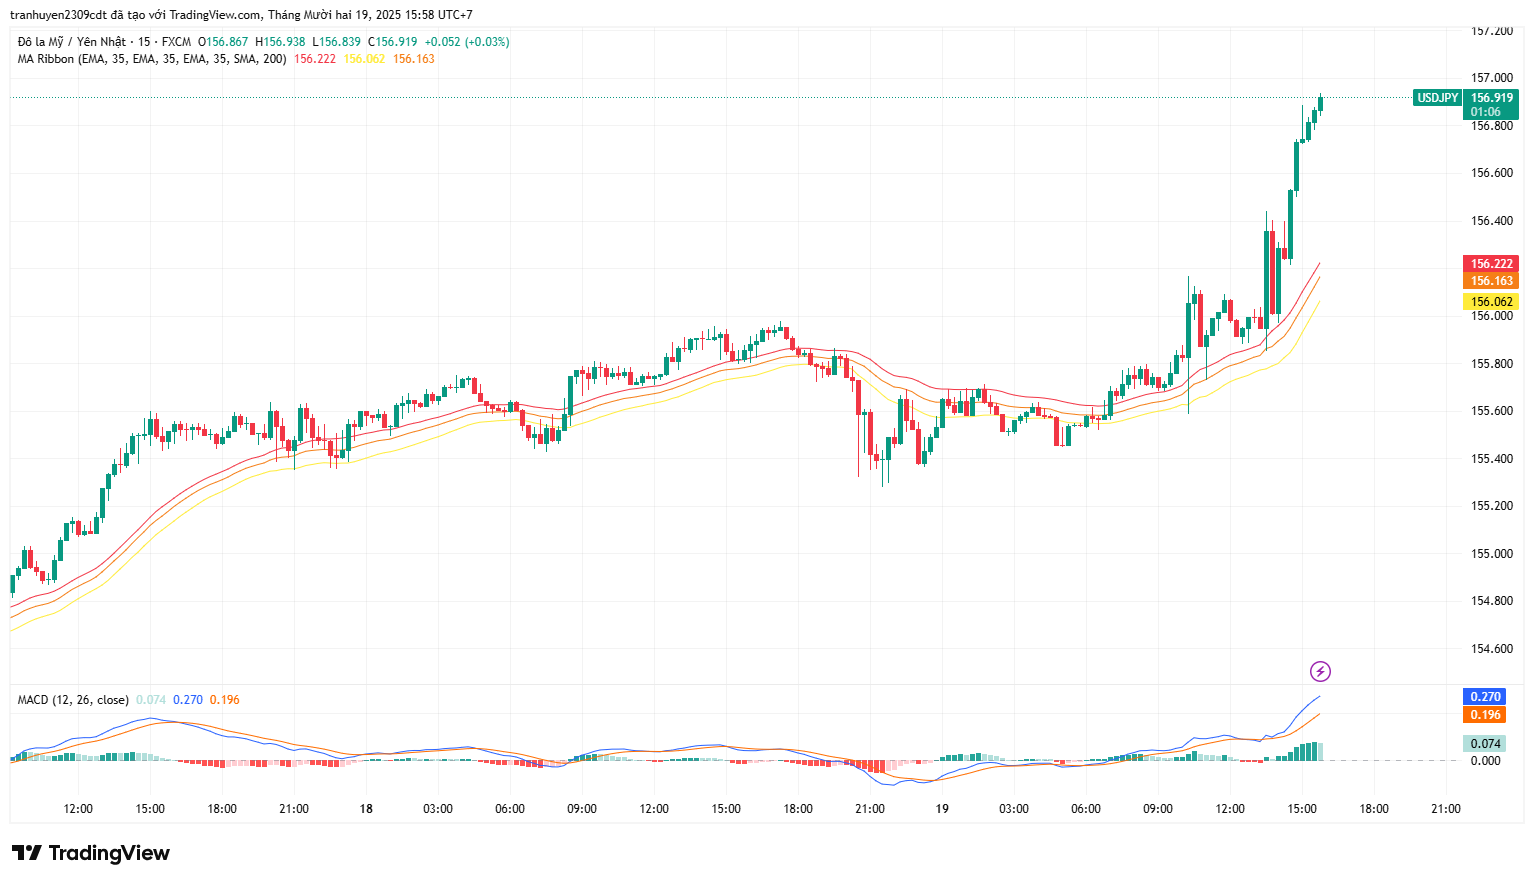This screenshot has height=883, width=1534.
Task: Click the TradingView logo at bottom-left
Action: point(91,853)
